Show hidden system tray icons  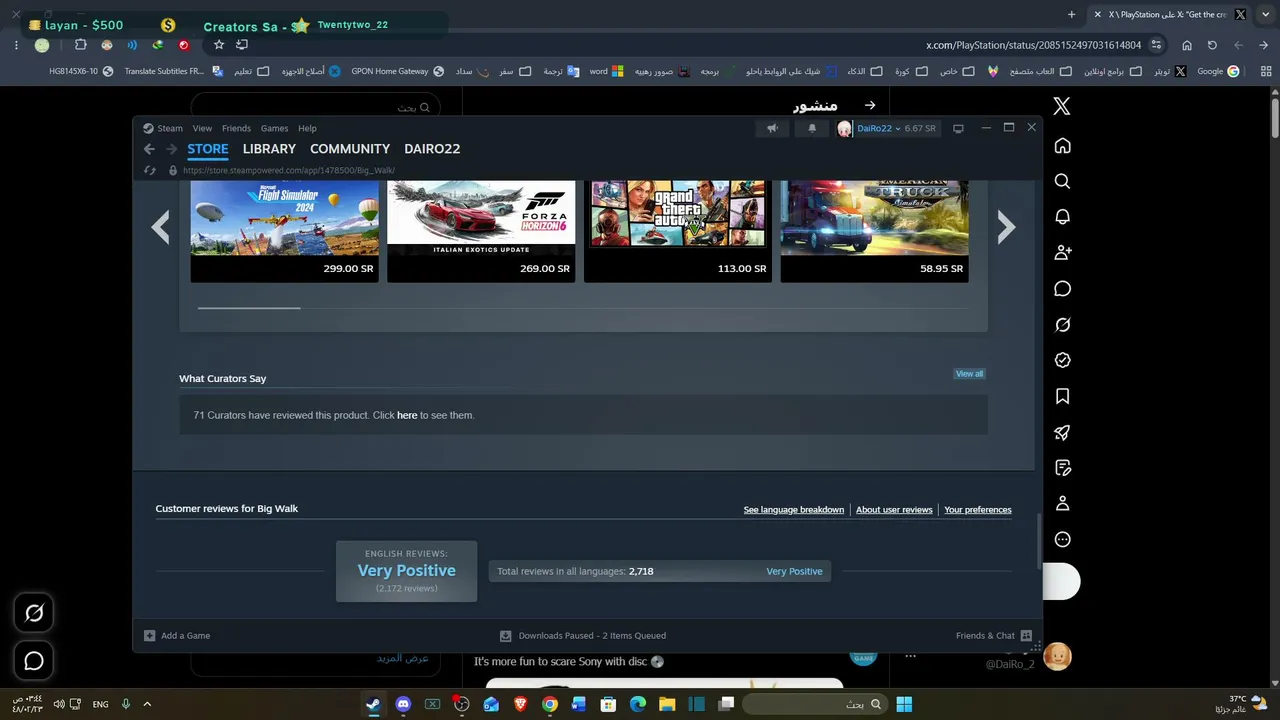point(147,704)
